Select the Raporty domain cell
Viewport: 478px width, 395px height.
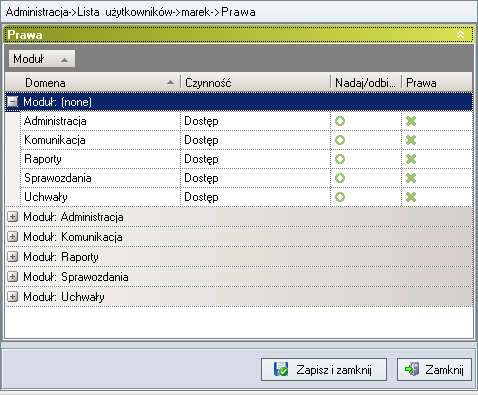100,159
